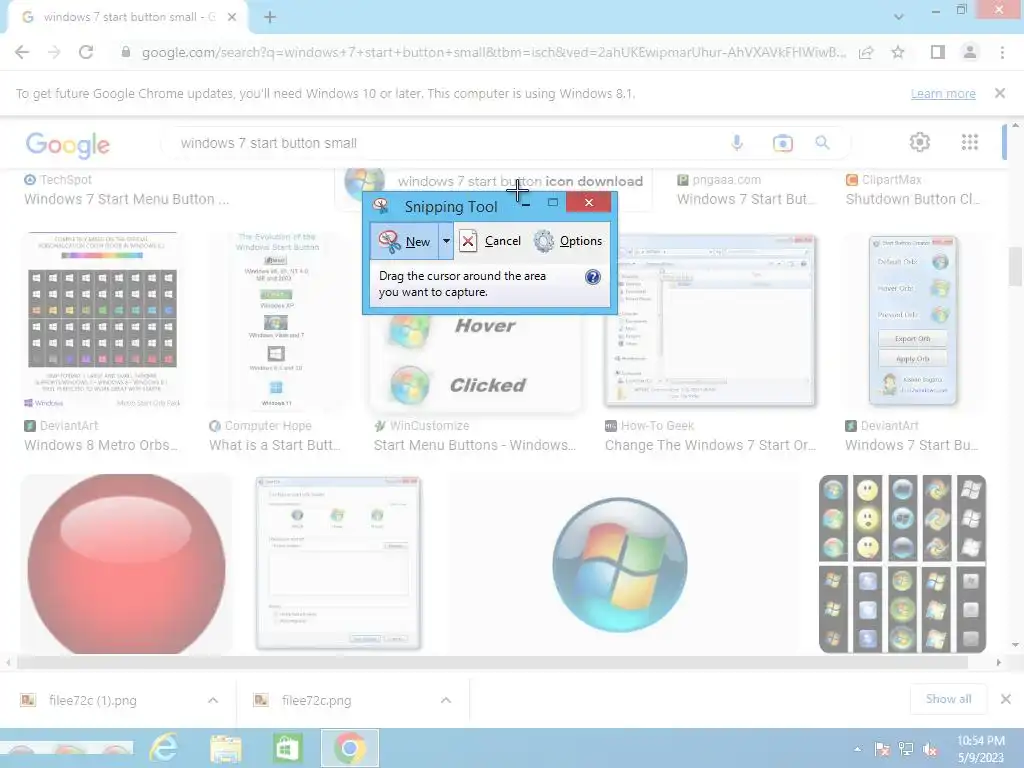Expand options for filee72c.png download

point(445,700)
